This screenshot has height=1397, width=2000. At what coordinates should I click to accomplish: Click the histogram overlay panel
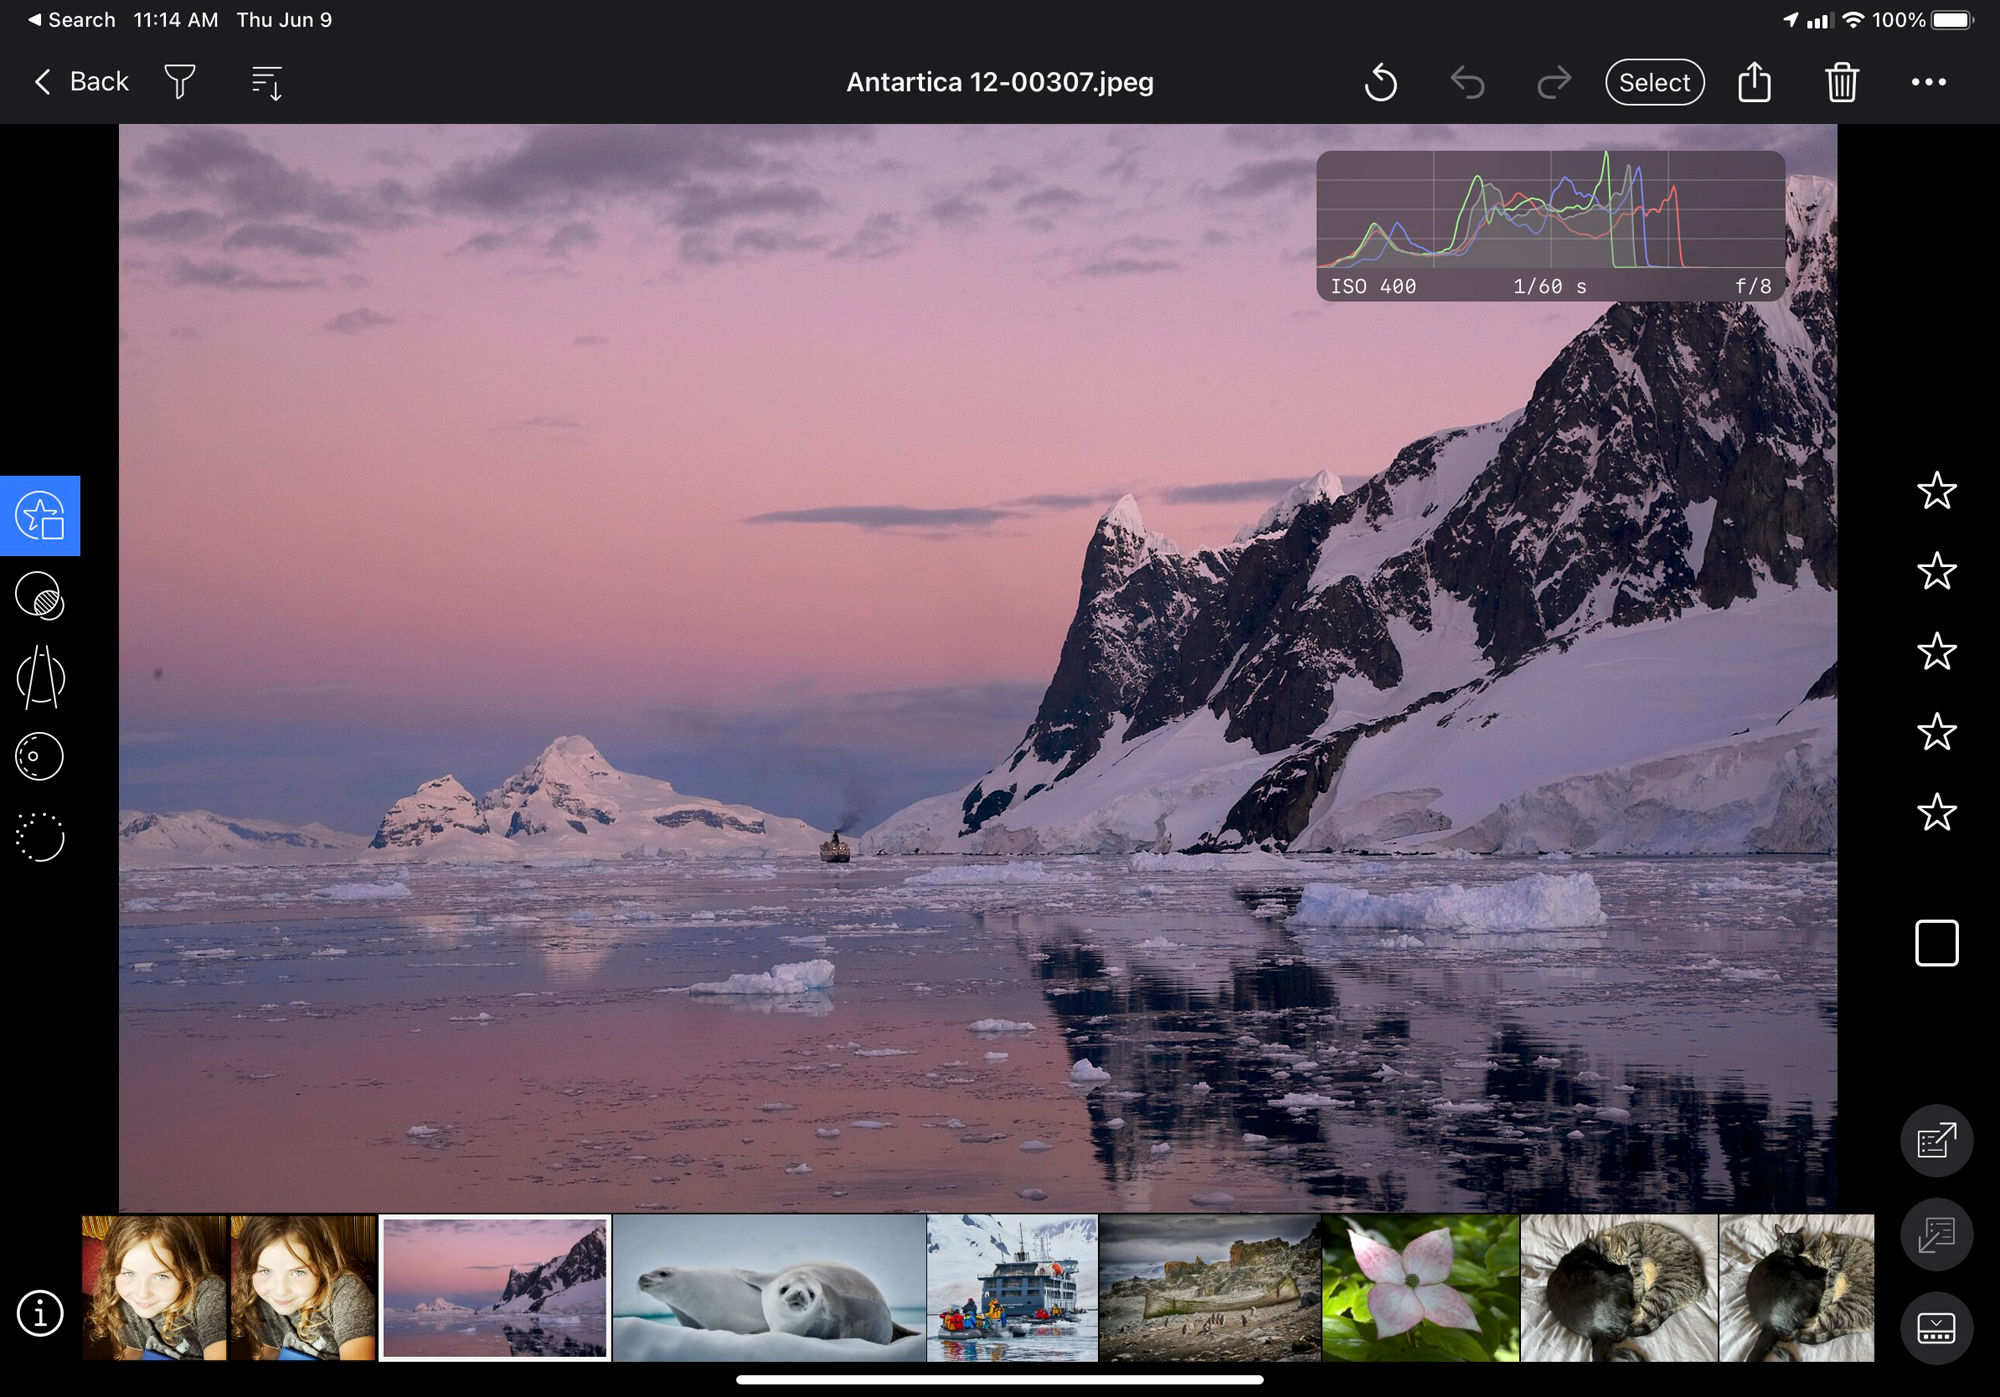(x=1550, y=225)
